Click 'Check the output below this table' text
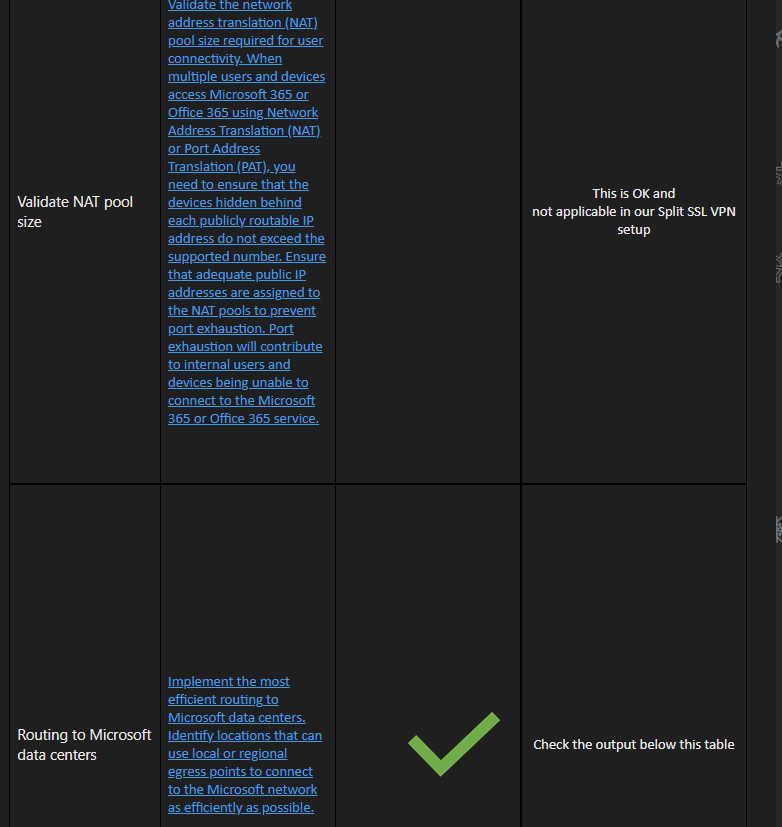Image resolution: width=782 pixels, height=827 pixels. coord(633,744)
